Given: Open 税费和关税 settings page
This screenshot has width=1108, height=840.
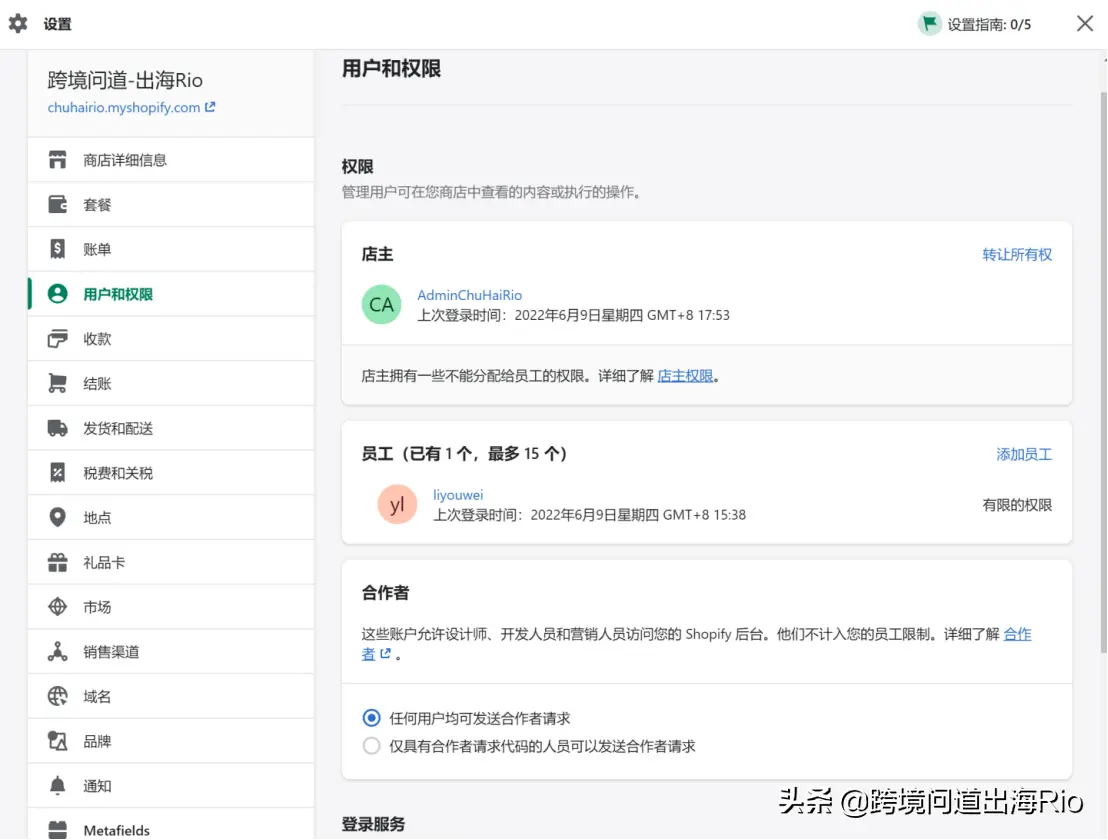Looking at the screenshot, I should point(118,473).
